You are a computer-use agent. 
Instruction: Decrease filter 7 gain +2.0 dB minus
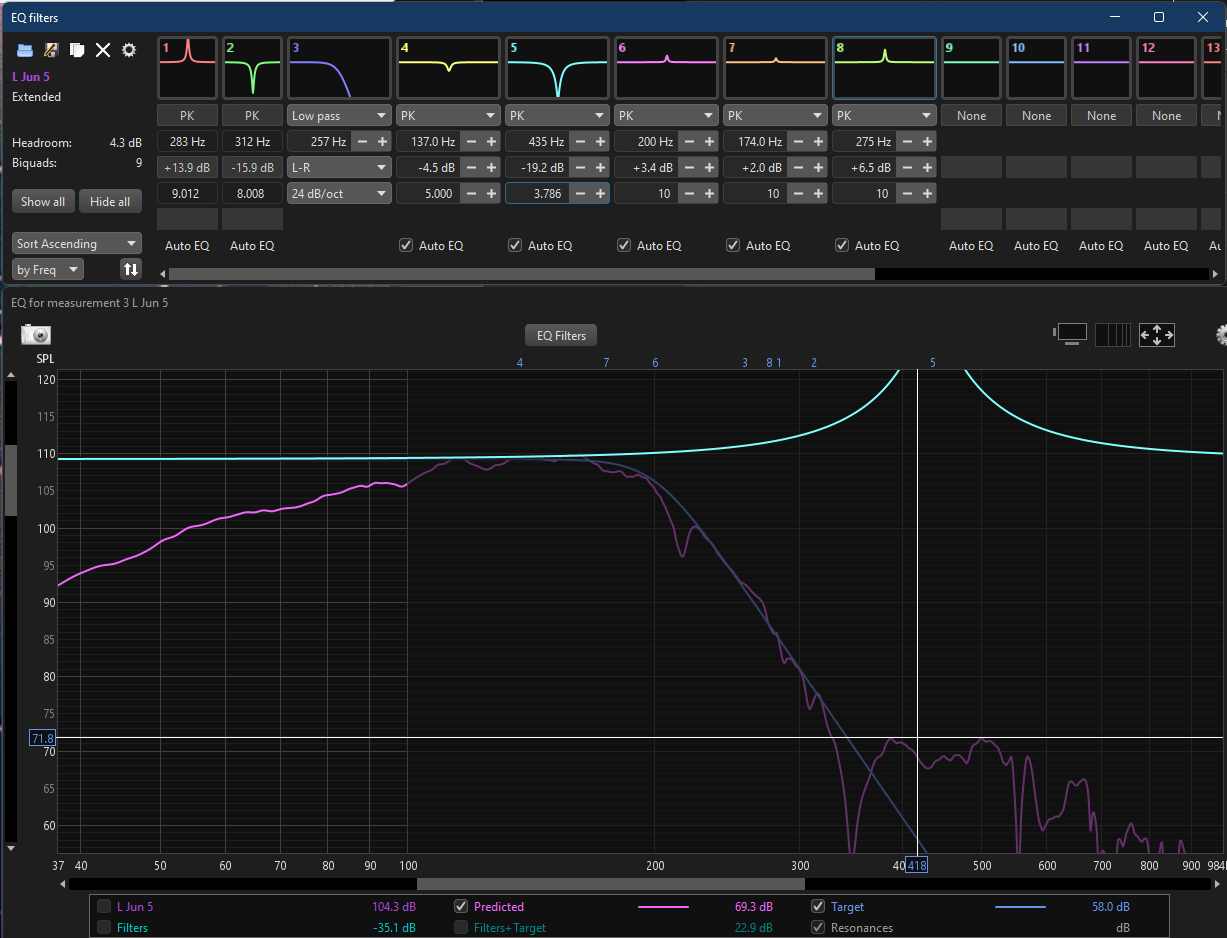pos(800,168)
